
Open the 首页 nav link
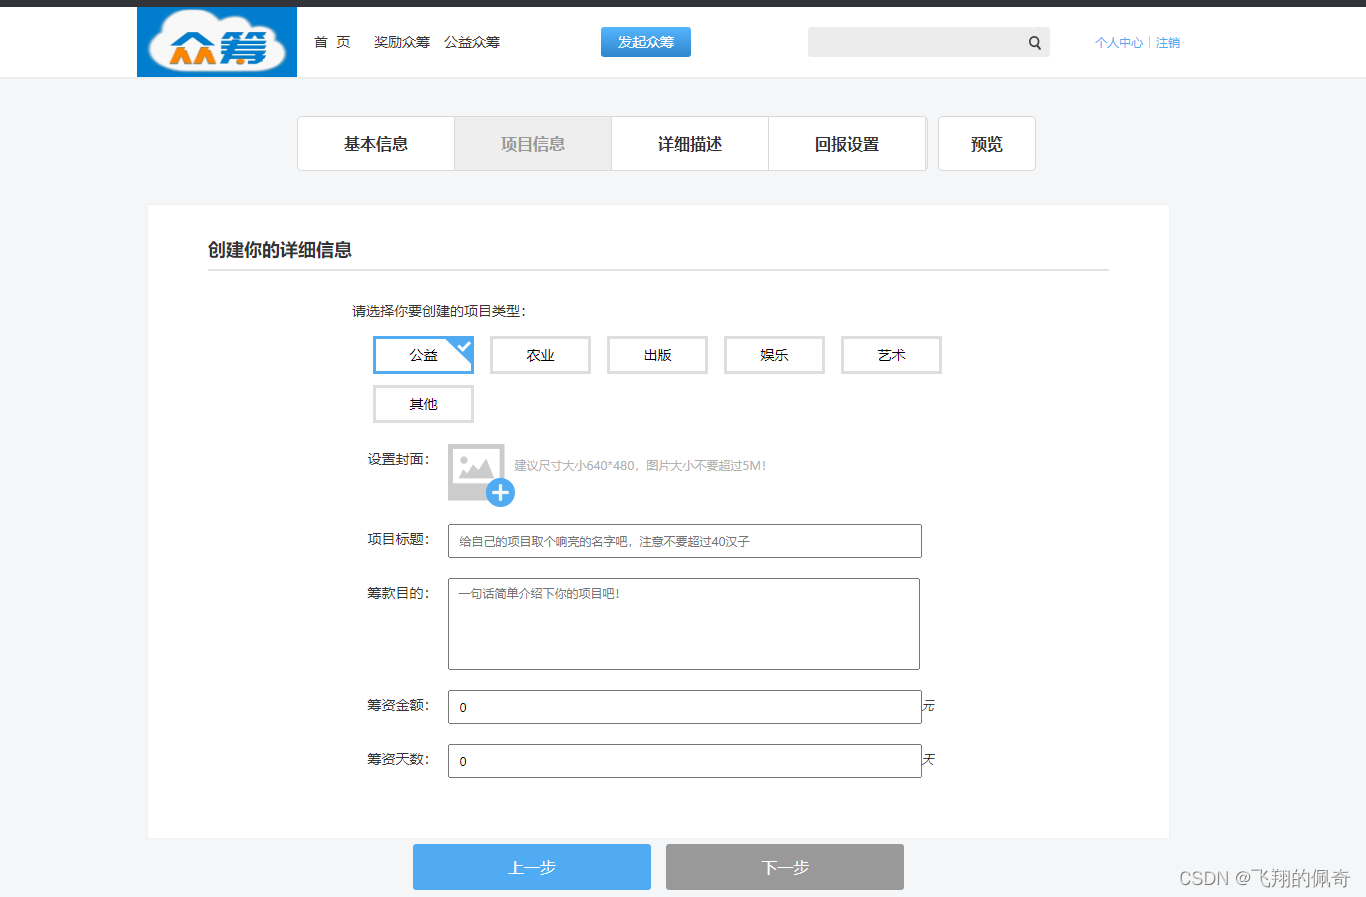pos(332,42)
